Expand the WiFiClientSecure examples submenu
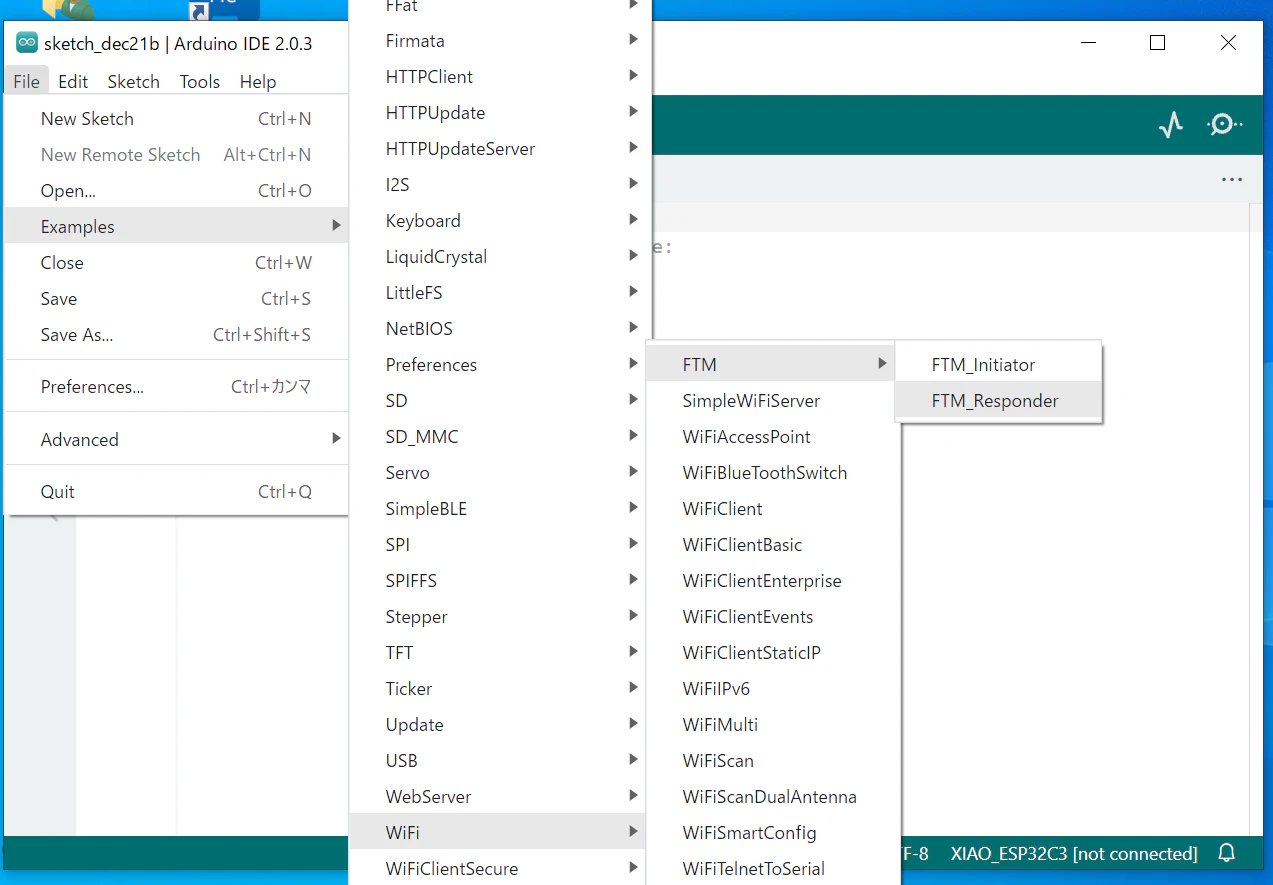Screen dimensions: 1273x885 pyautogui.click(x=500, y=869)
